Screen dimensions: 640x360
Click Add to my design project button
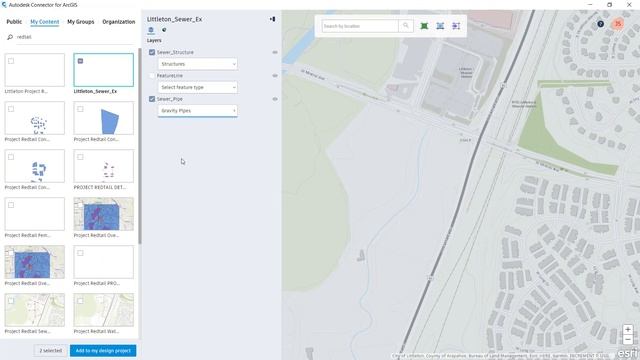pos(103,351)
